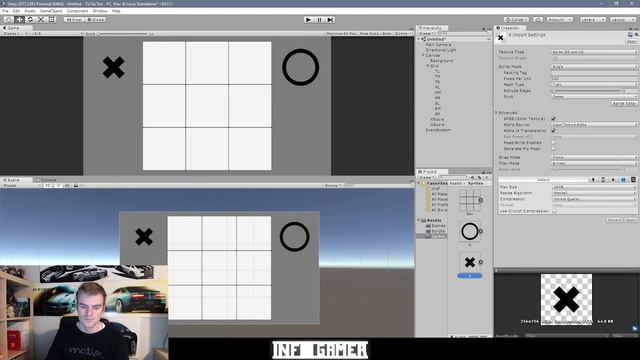
Task: Toggle sRGB (Color Texture) checkbox
Action: click(x=553, y=118)
